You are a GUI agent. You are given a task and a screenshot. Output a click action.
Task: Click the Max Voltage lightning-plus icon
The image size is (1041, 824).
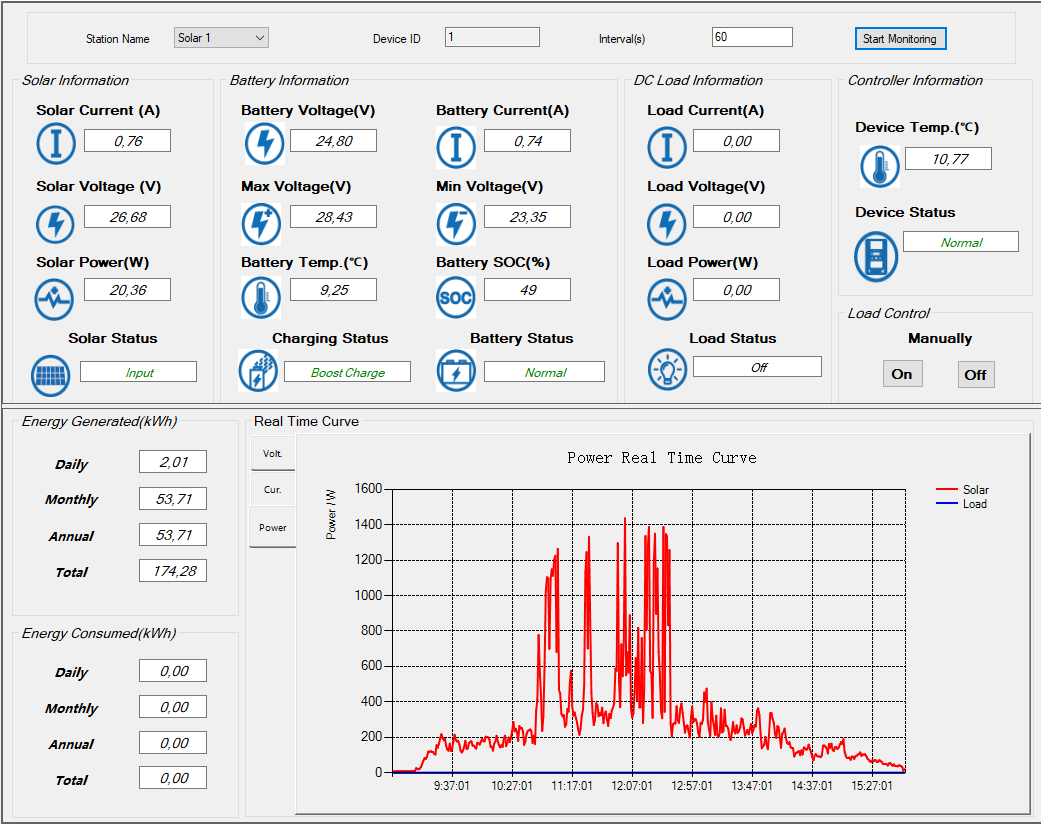tap(261, 224)
